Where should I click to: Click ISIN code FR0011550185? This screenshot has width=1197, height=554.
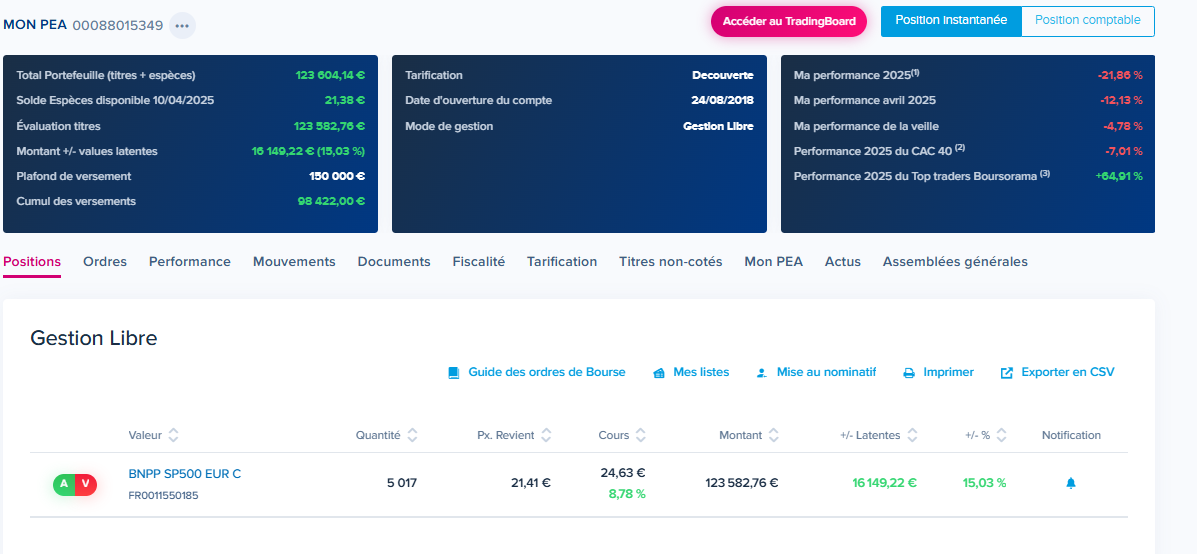(163, 495)
